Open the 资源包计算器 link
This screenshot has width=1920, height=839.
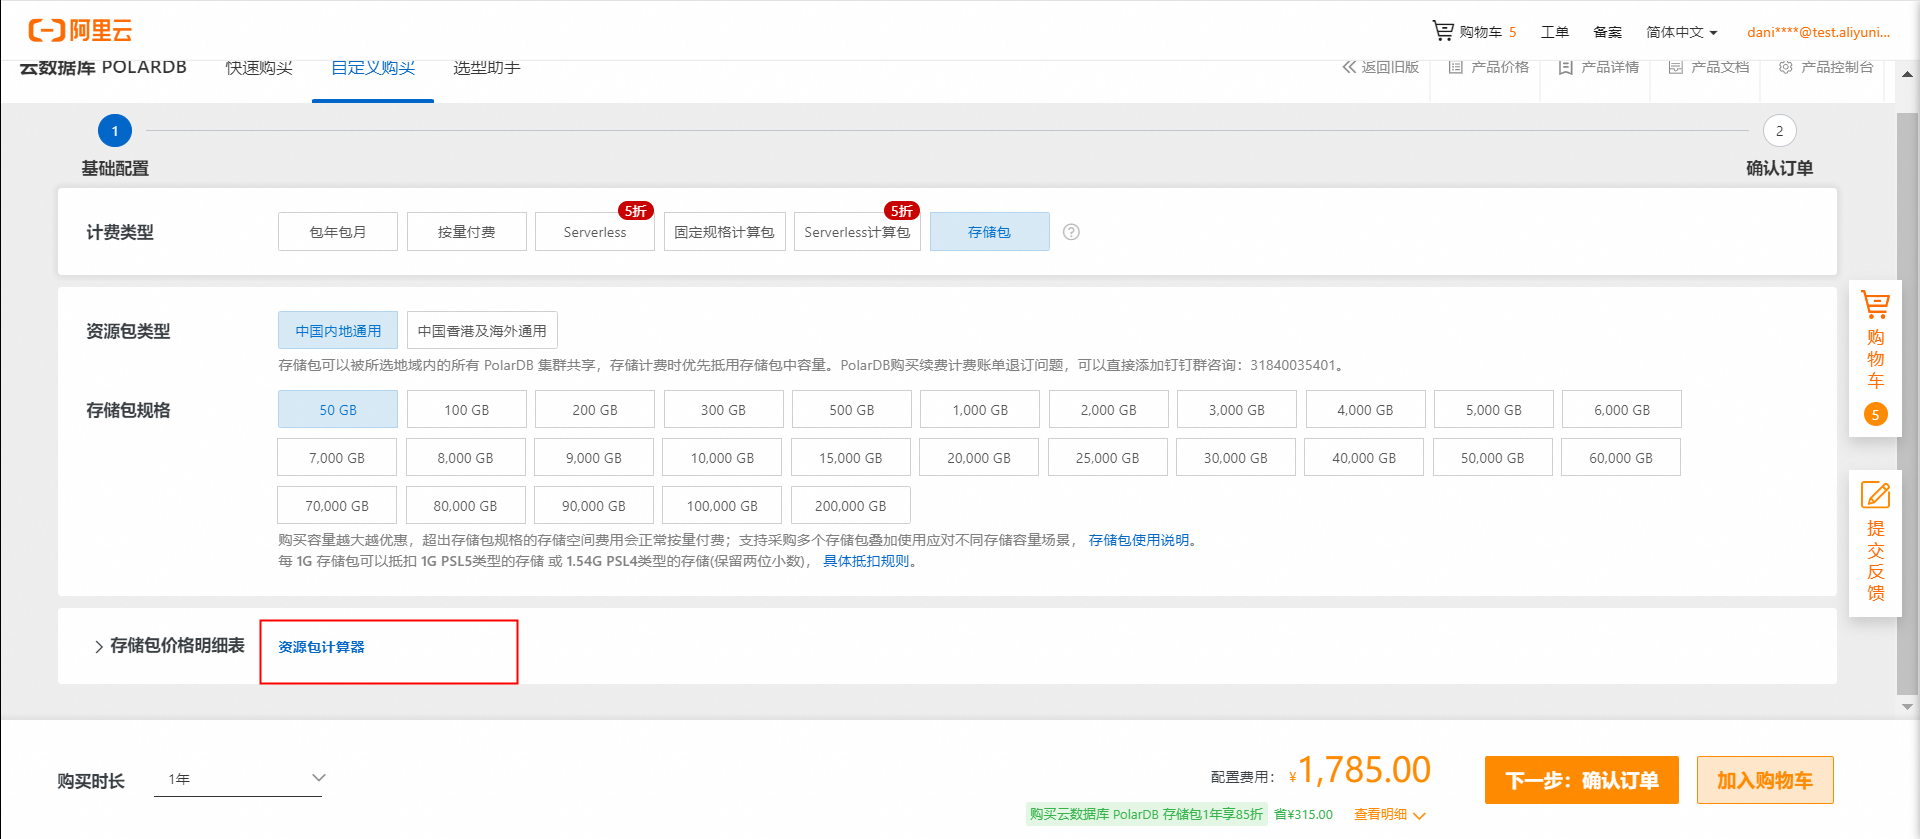(x=321, y=647)
